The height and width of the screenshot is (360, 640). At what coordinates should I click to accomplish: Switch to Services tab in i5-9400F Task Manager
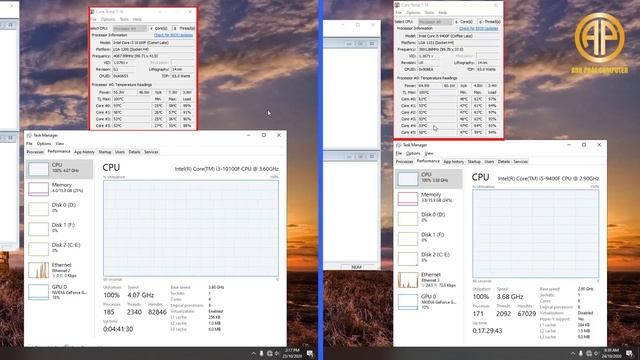(520, 162)
